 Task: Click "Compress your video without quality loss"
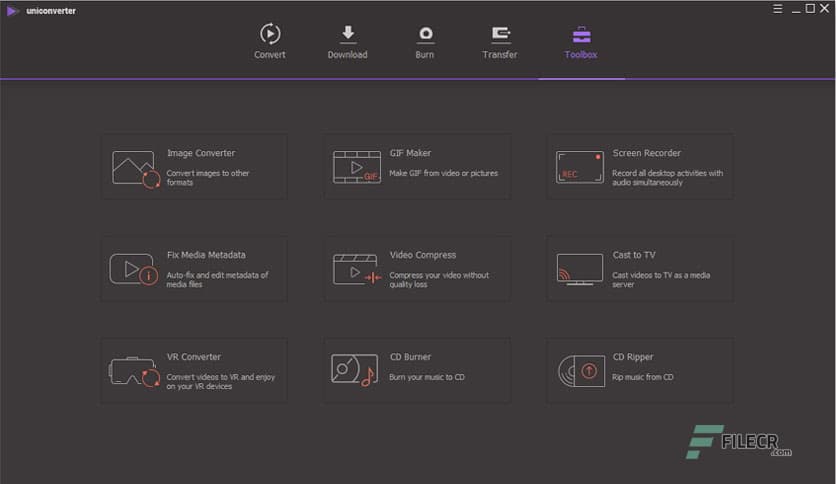[439, 279]
